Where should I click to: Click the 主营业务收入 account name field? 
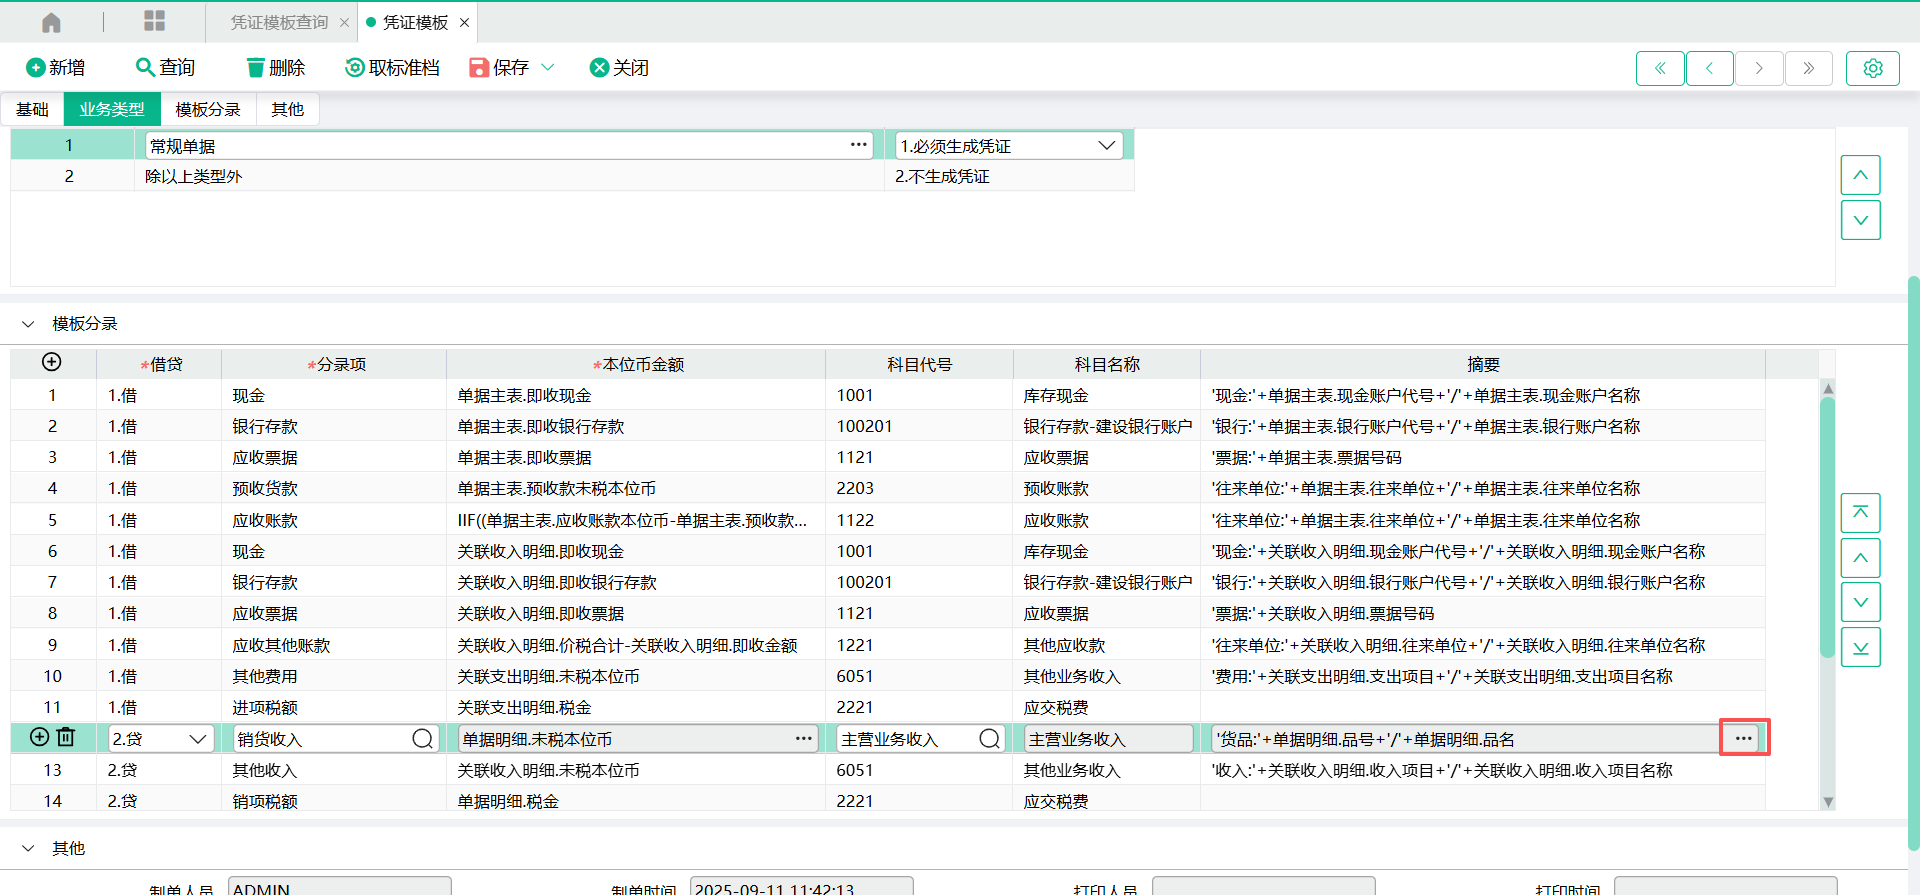pyautogui.click(x=1108, y=739)
